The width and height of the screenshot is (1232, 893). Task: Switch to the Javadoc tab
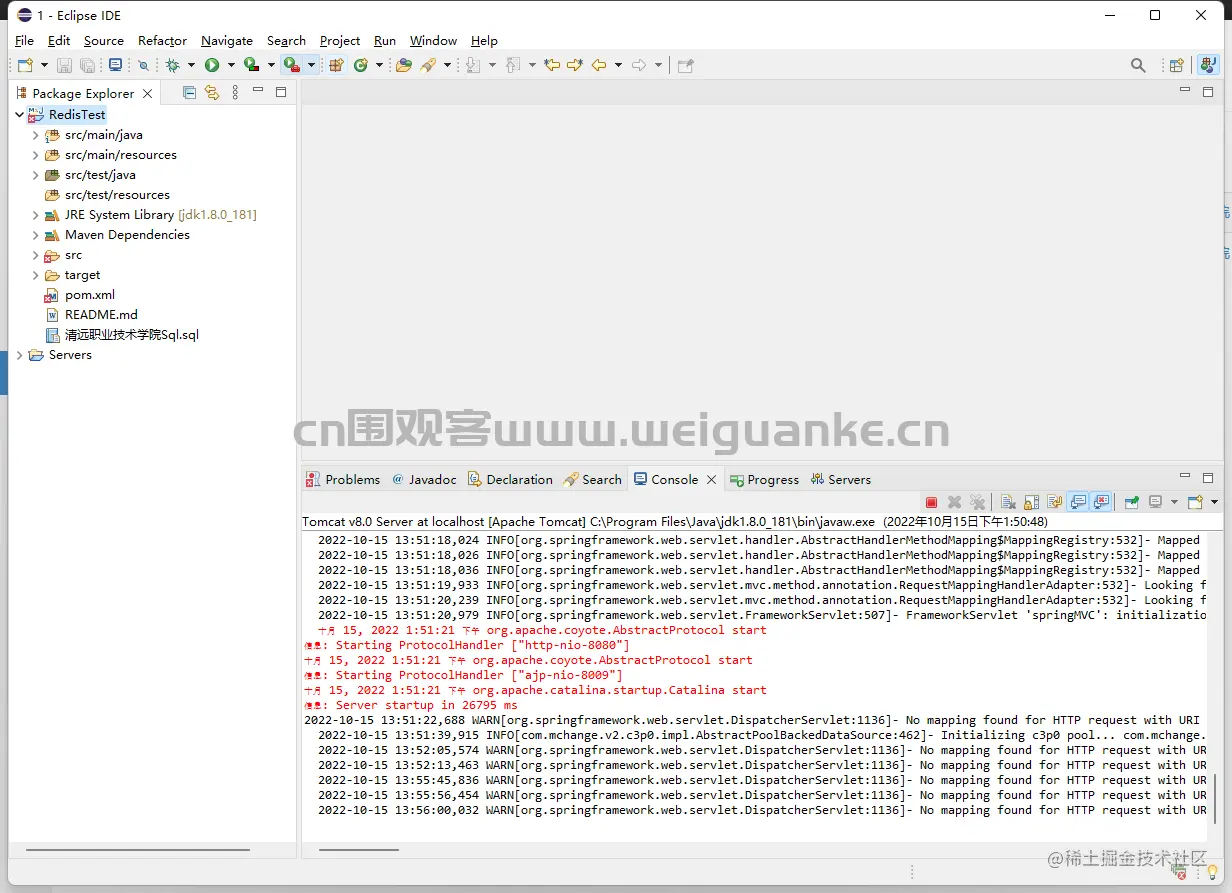(424, 480)
